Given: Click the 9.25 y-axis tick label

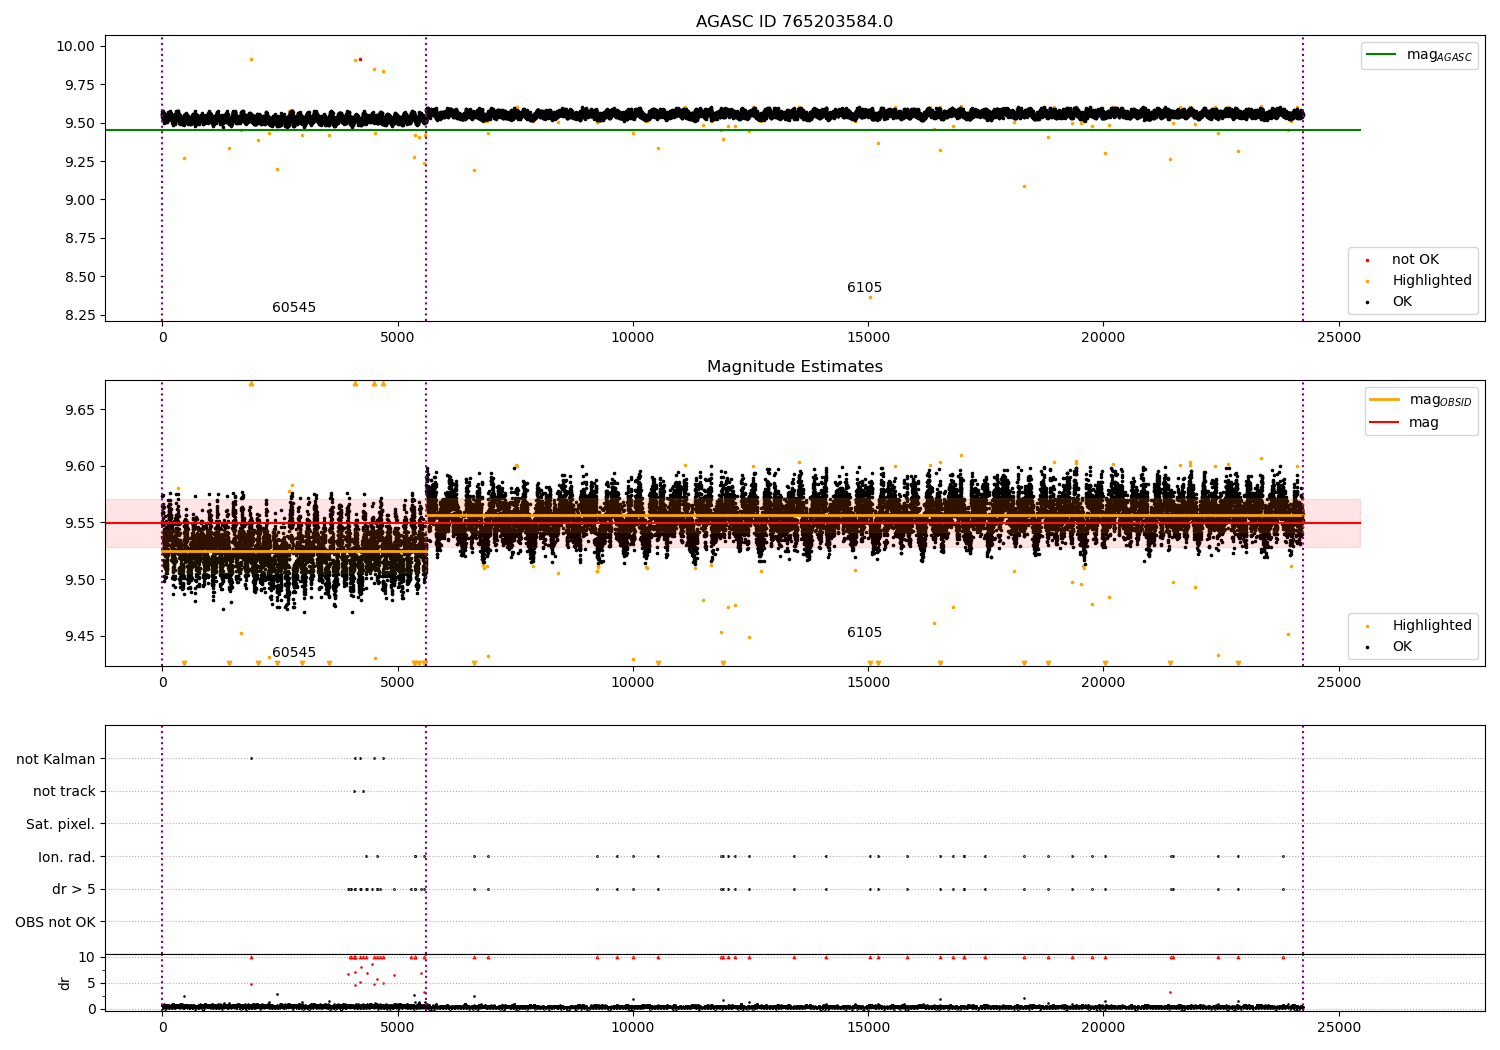Looking at the screenshot, I should pyautogui.click(x=80, y=162).
